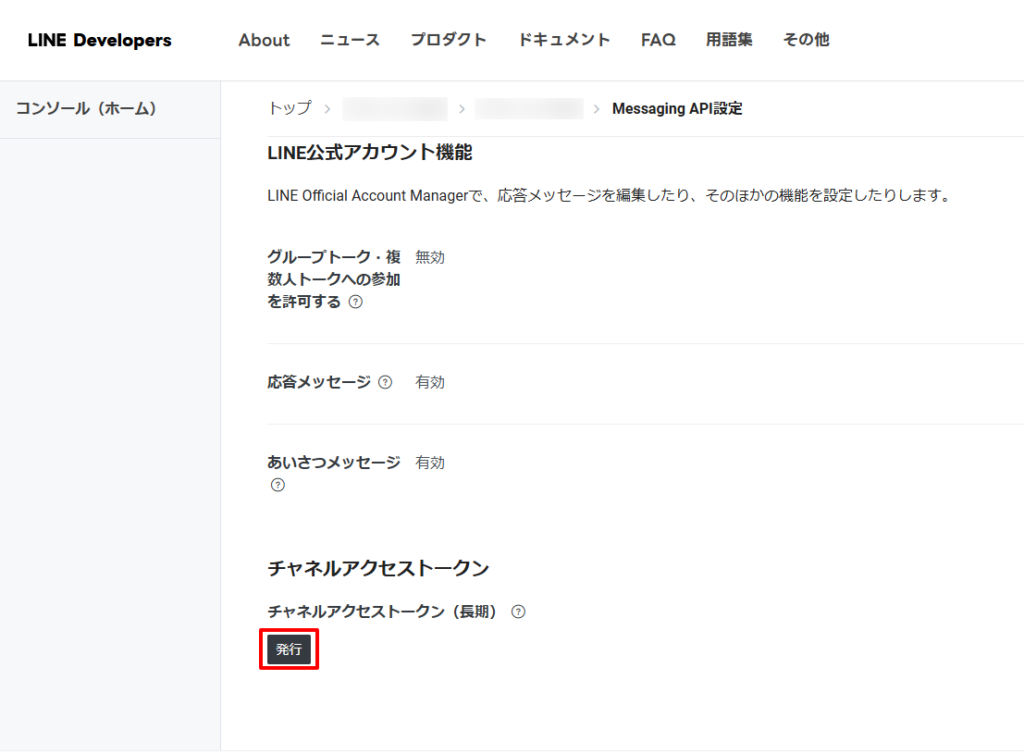1024x754 pixels.
Task: Click help icon next to 応答メッセージ
Action: pos(385,382)
